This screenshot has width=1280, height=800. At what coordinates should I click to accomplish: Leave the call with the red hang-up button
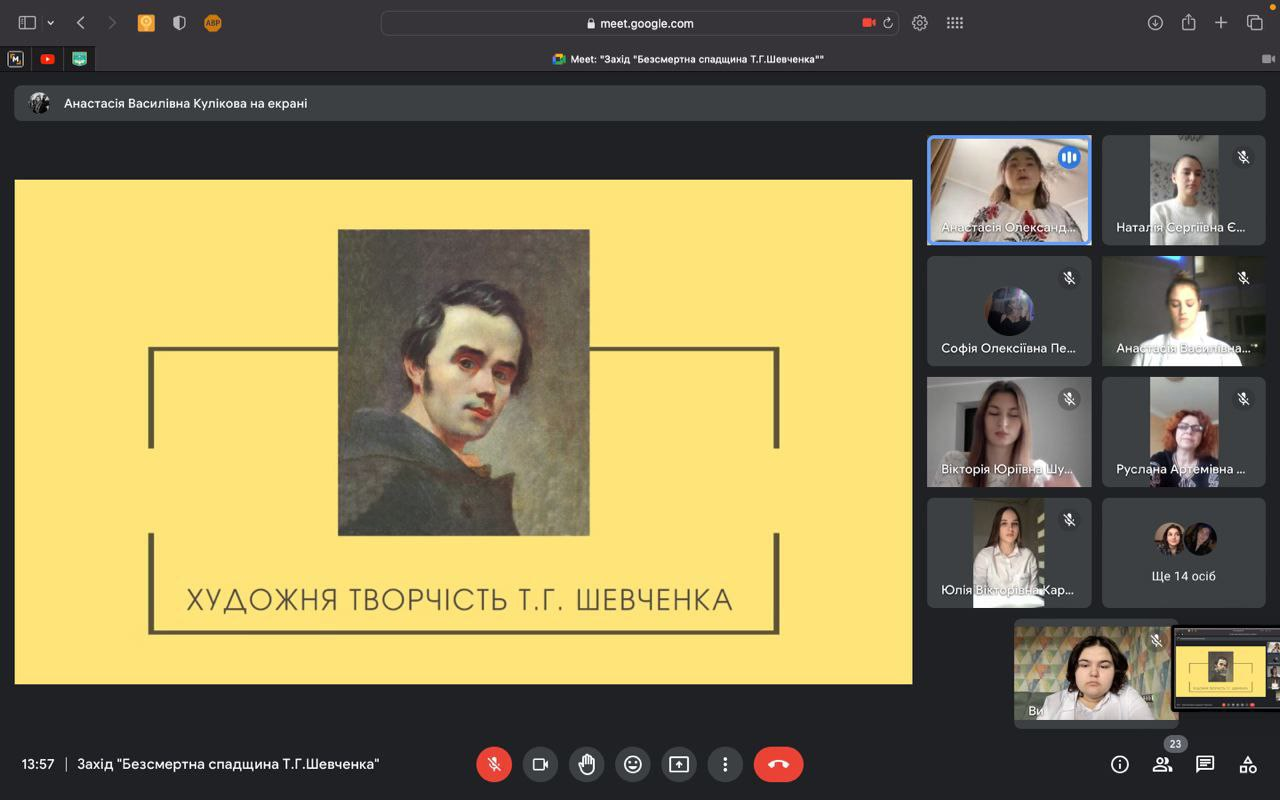[x=778, y=764]
